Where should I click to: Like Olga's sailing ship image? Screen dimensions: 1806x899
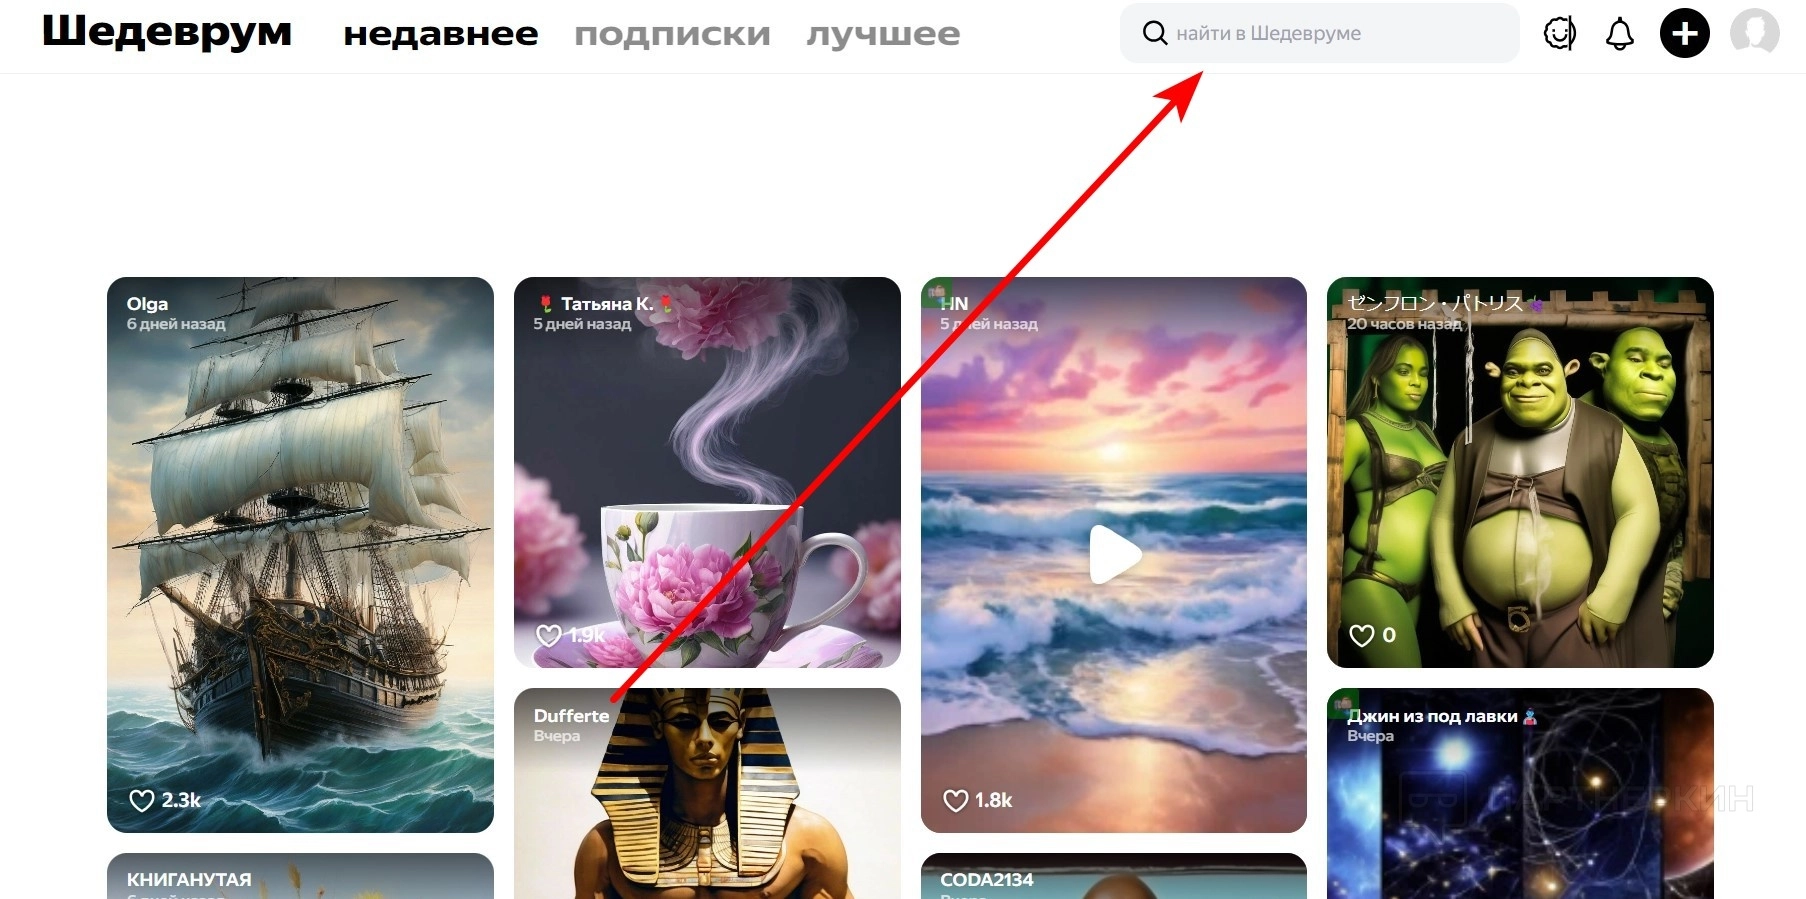coord(142,800)
